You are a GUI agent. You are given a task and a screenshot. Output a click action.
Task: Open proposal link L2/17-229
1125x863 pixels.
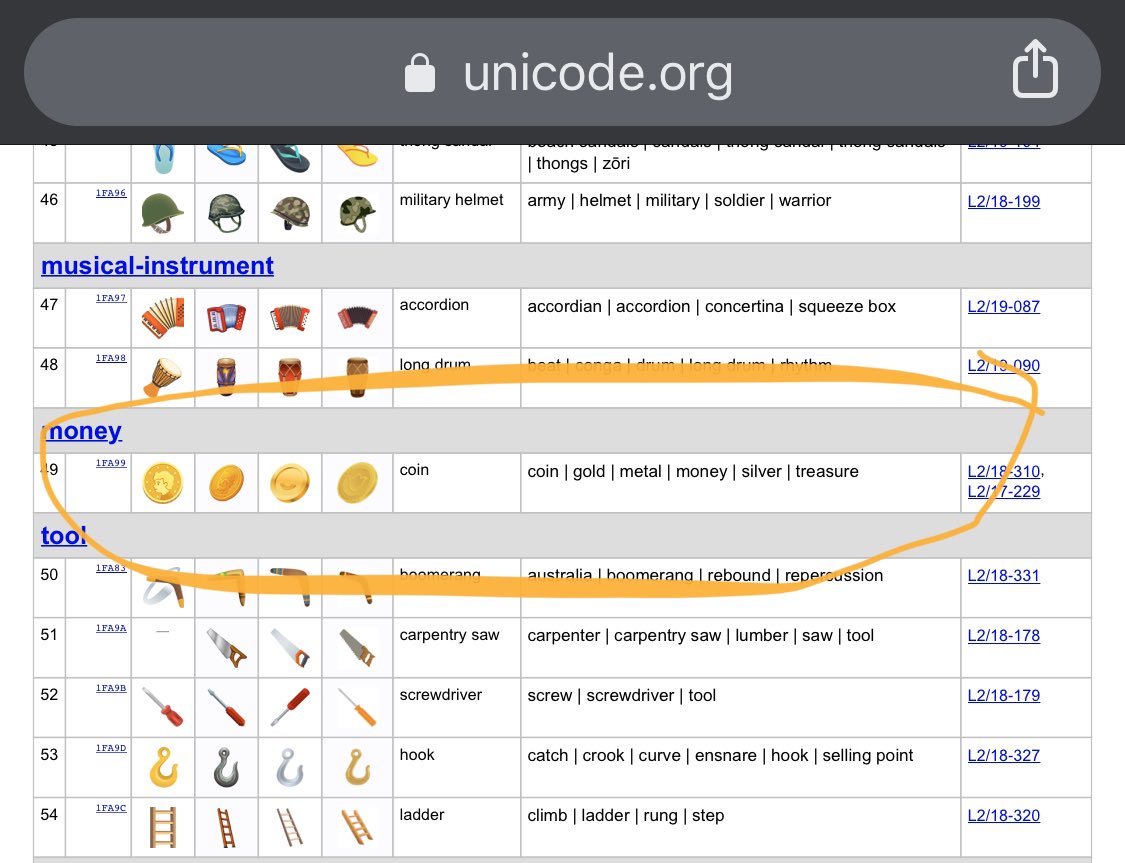tap(1004, 491)
